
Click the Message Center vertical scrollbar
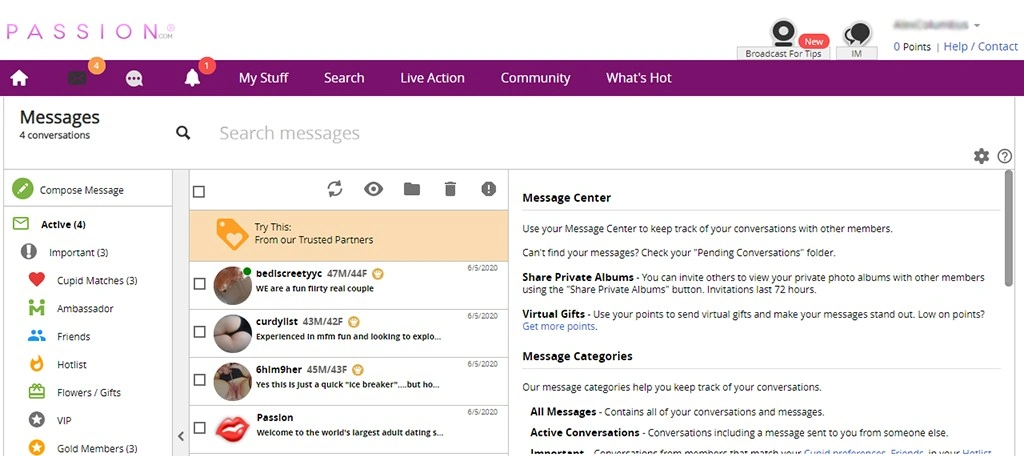[x=1008, y=229]
